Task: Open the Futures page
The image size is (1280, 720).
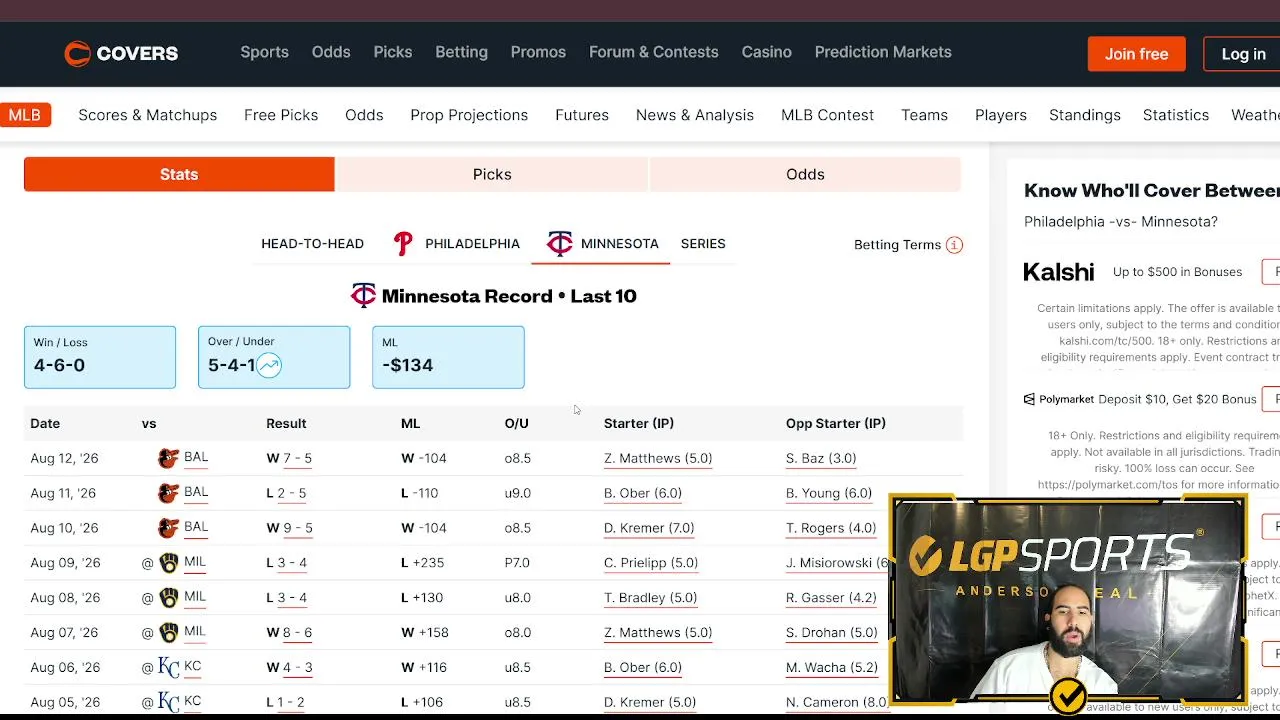Action: [x=582, y=115]
